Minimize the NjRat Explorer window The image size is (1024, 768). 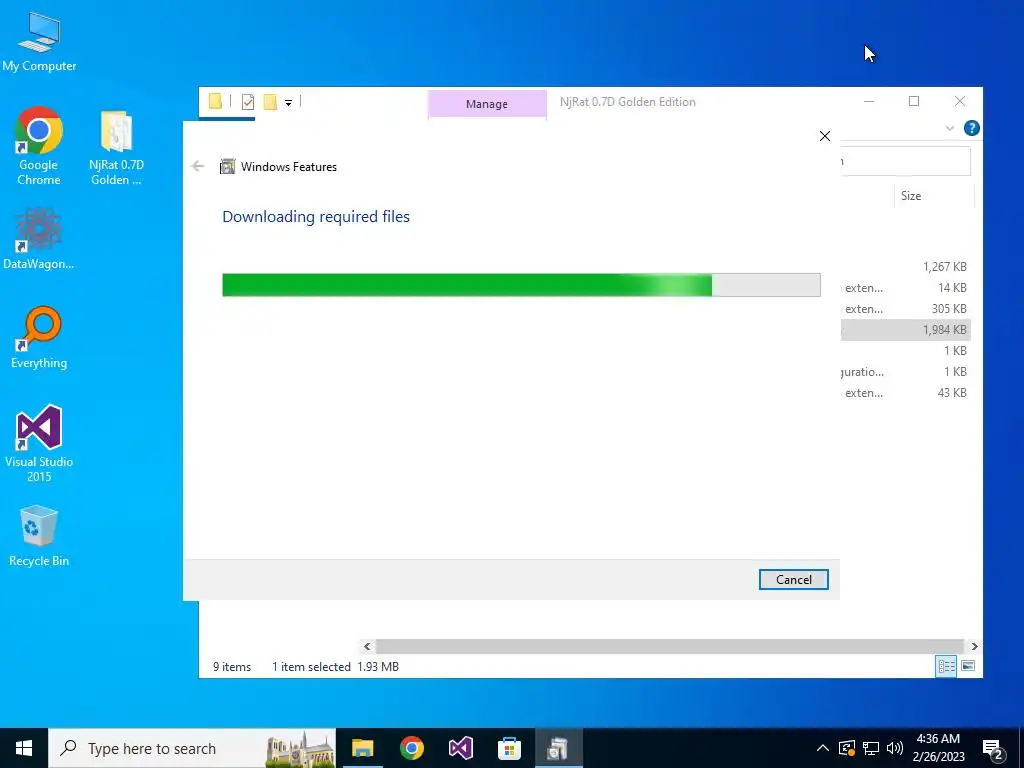[x=869, y=101]
